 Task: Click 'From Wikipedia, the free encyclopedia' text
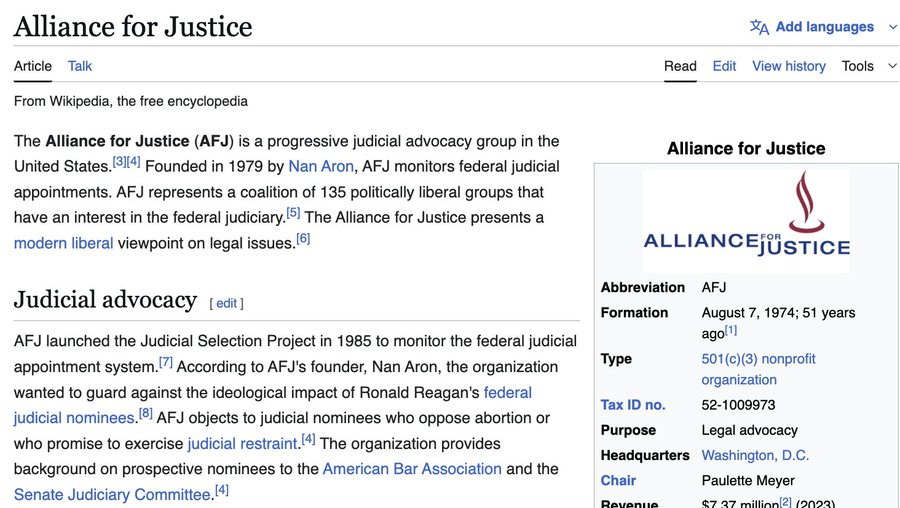pyautogui.click(x=131, y=101)
